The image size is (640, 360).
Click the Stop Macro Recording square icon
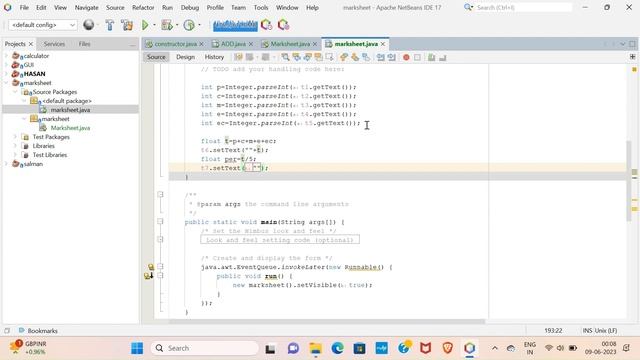[417, 58]
